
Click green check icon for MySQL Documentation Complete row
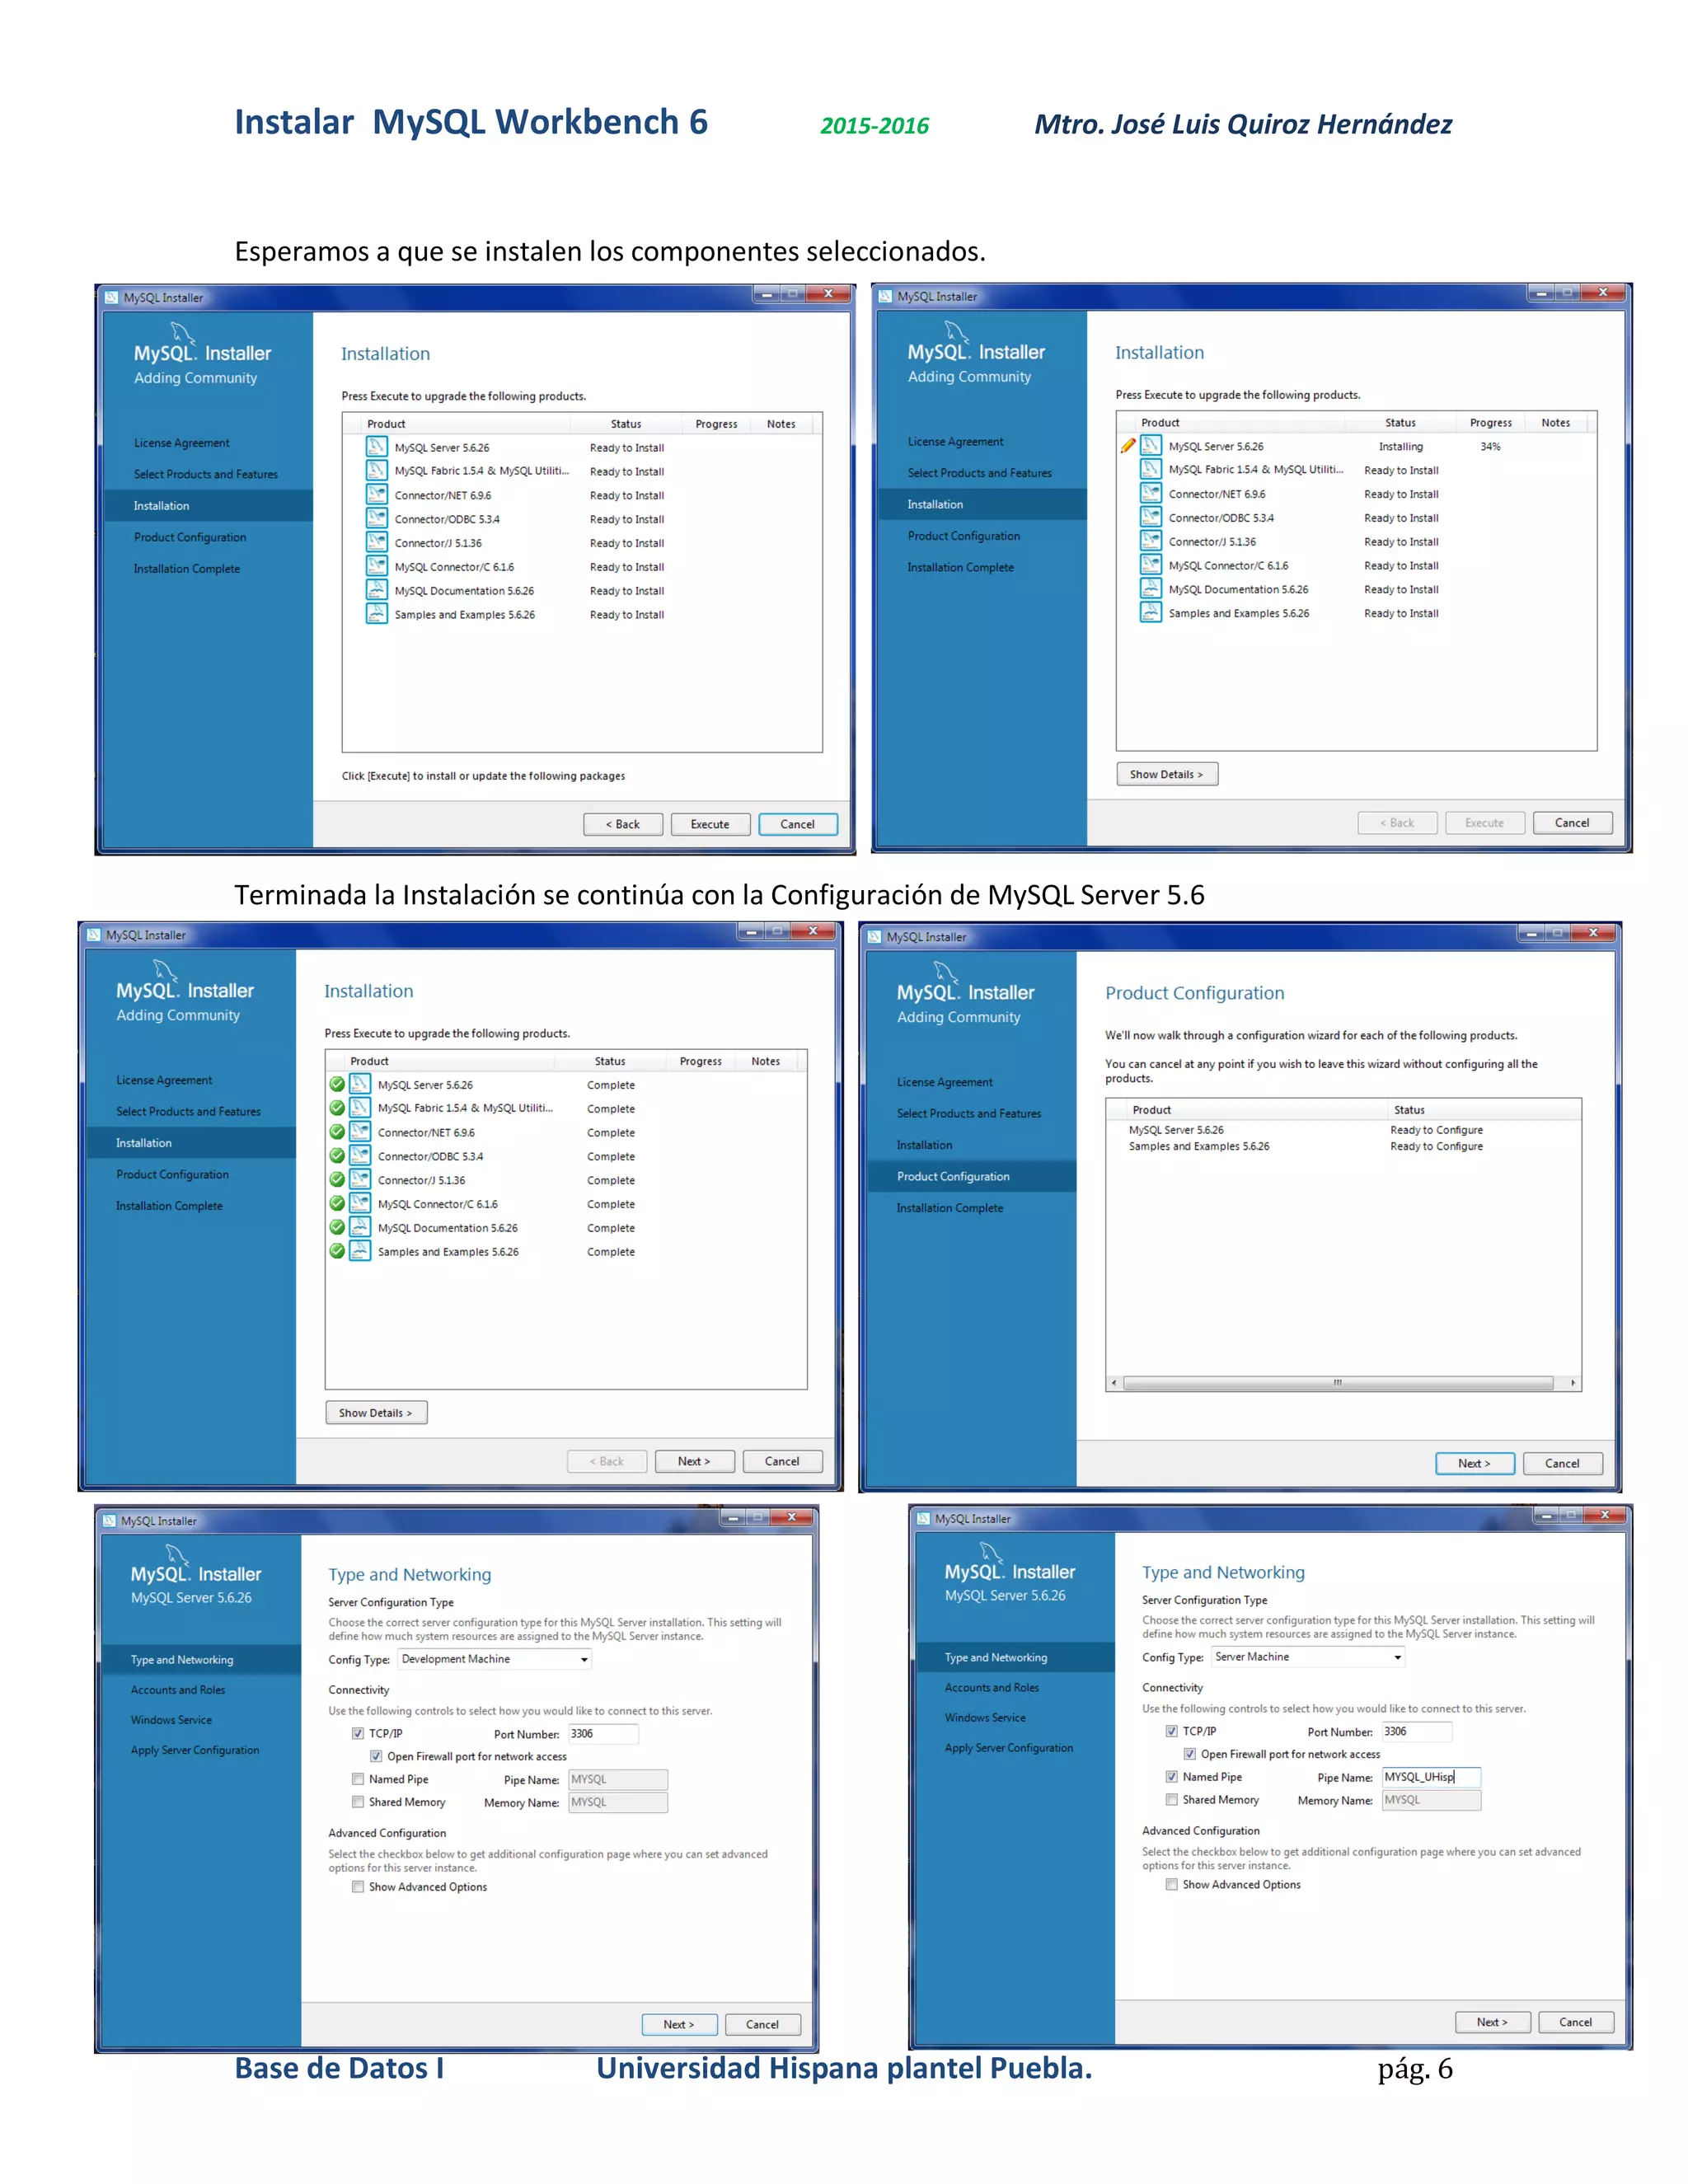pyautogui.click(x=337, y=1228)
